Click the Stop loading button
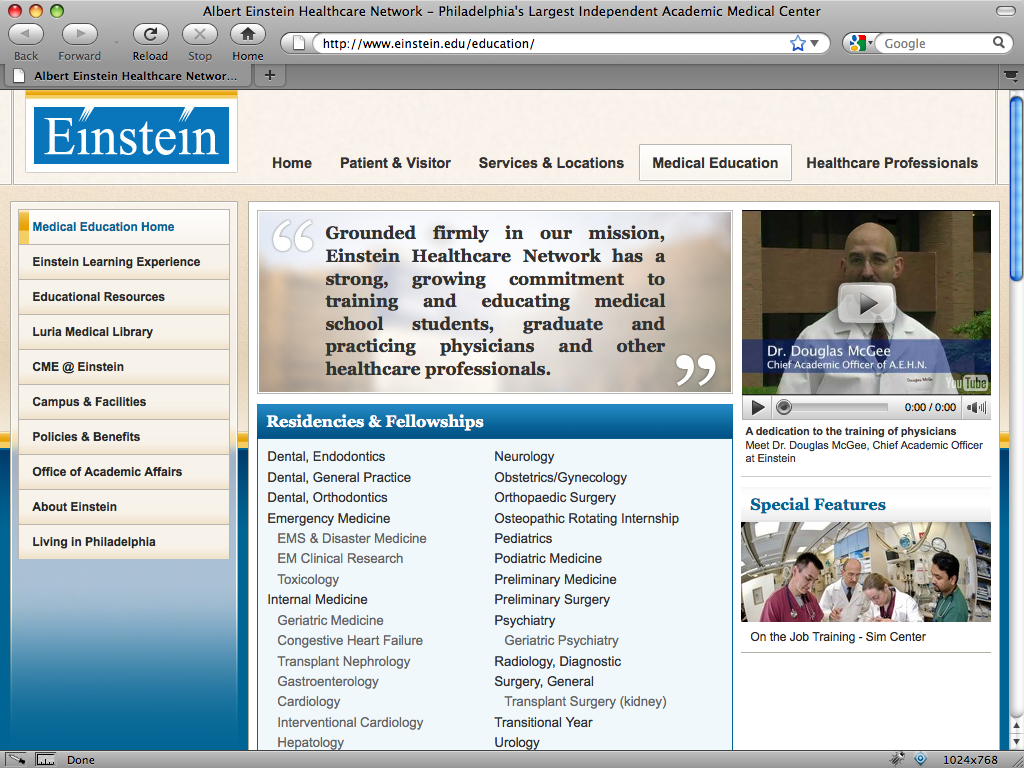Image resolution: width=1024 pixels, height=768 pixels. click(x=200, y=34)
